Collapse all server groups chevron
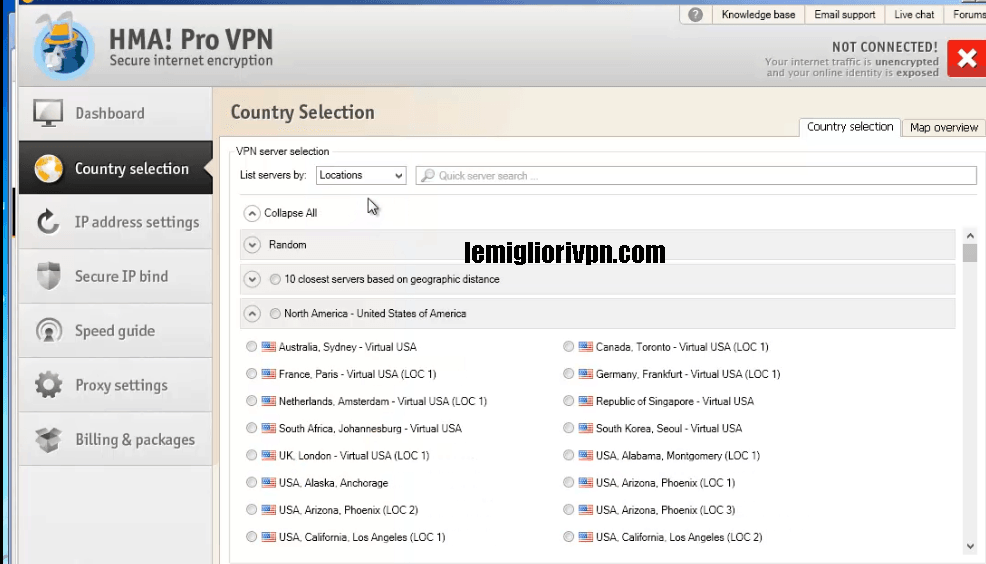The width and height of the screenshot is (986, 564). (252, 213)
